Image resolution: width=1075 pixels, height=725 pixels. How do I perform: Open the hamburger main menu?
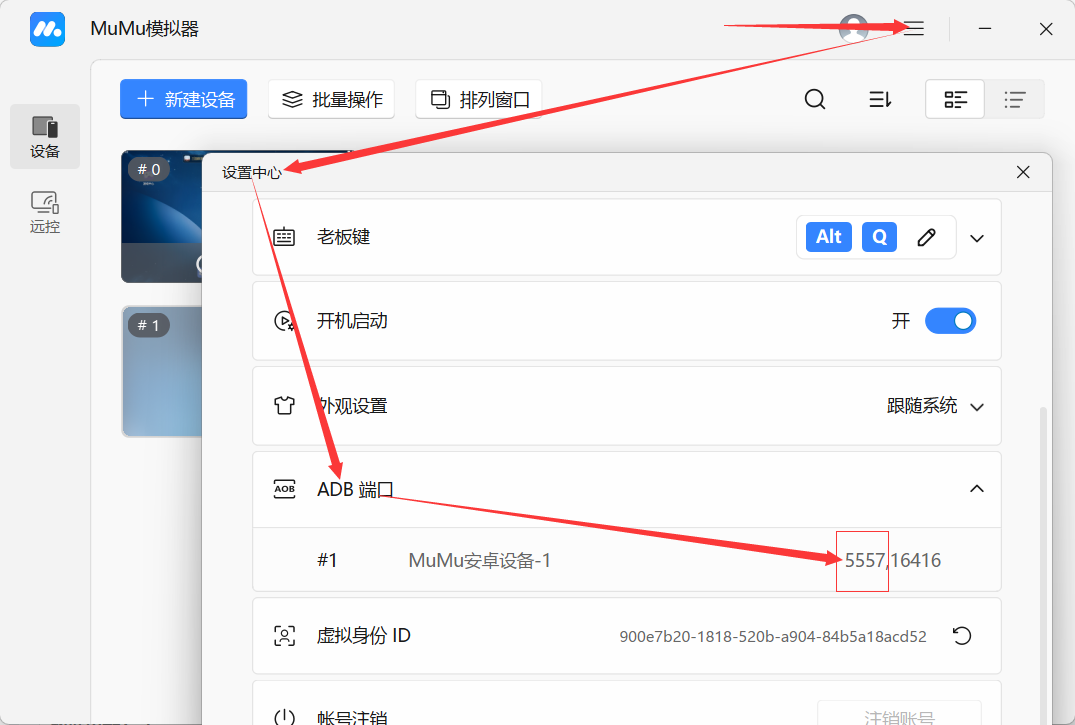click(914, 28)
